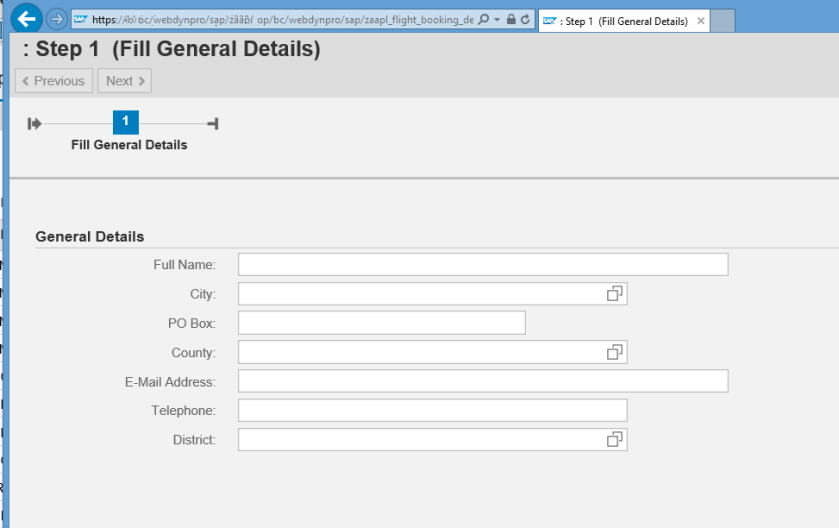Click roadmap start marker icon
The height and width of the screenshot is (528, 839).
pos(35,123)
